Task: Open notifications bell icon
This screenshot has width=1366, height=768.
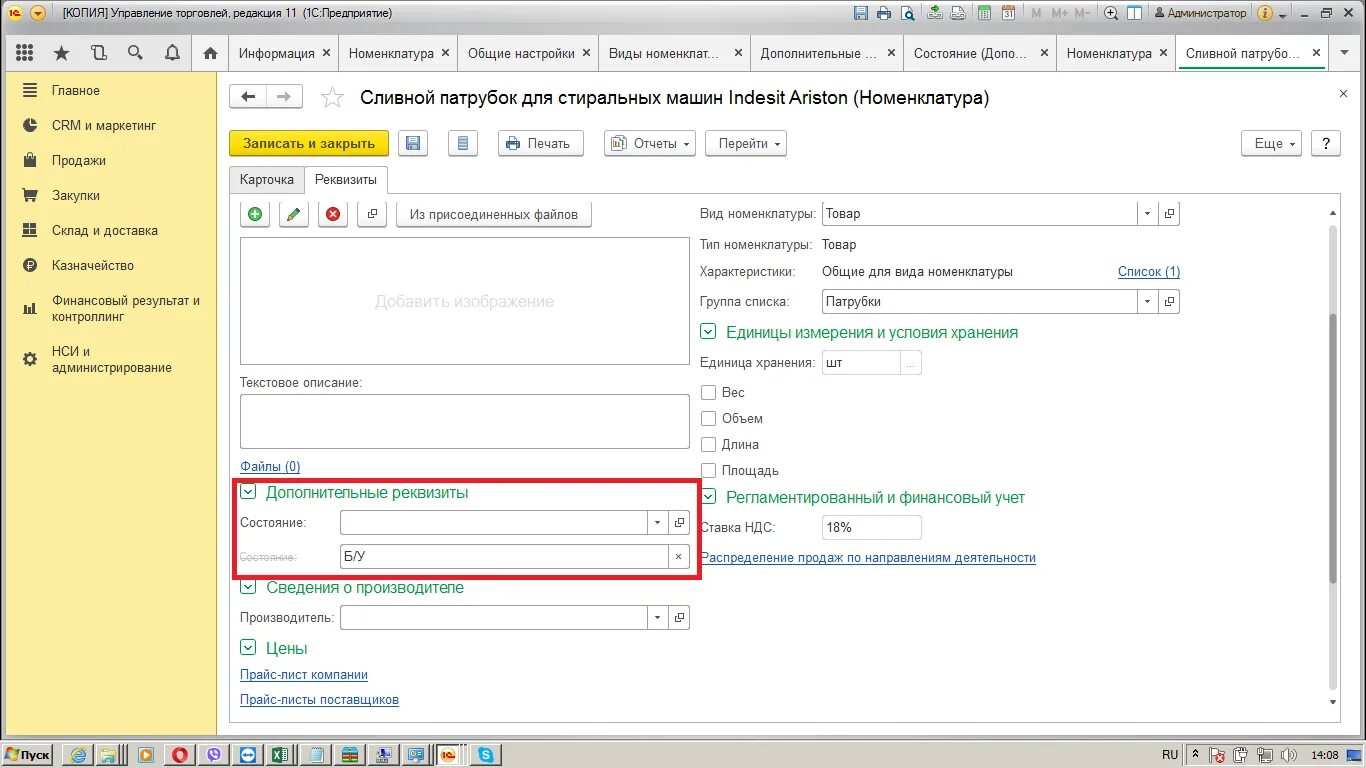Action: (x=172, y=53)
